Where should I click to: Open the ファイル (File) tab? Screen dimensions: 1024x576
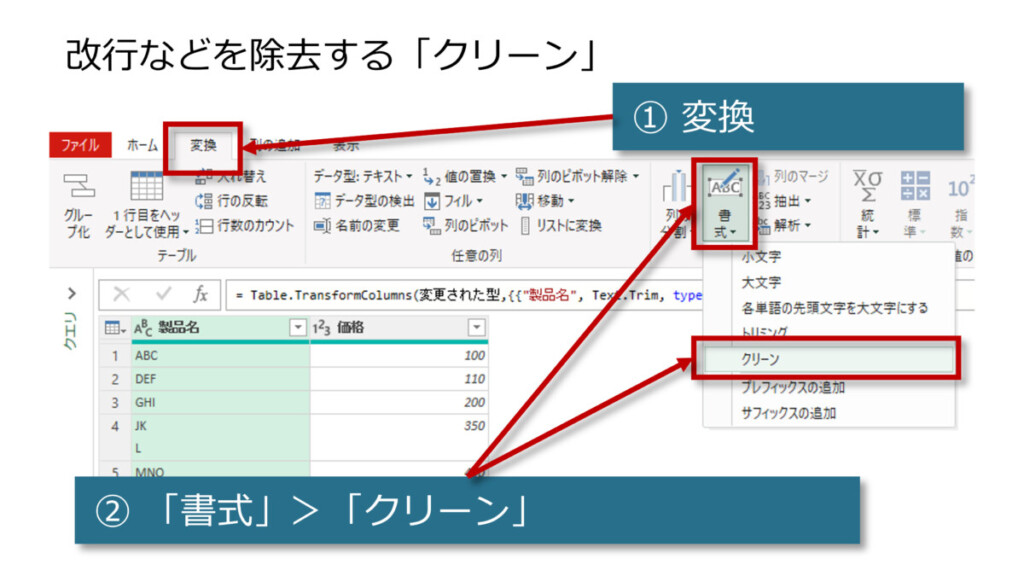click(x=80, y=146)
